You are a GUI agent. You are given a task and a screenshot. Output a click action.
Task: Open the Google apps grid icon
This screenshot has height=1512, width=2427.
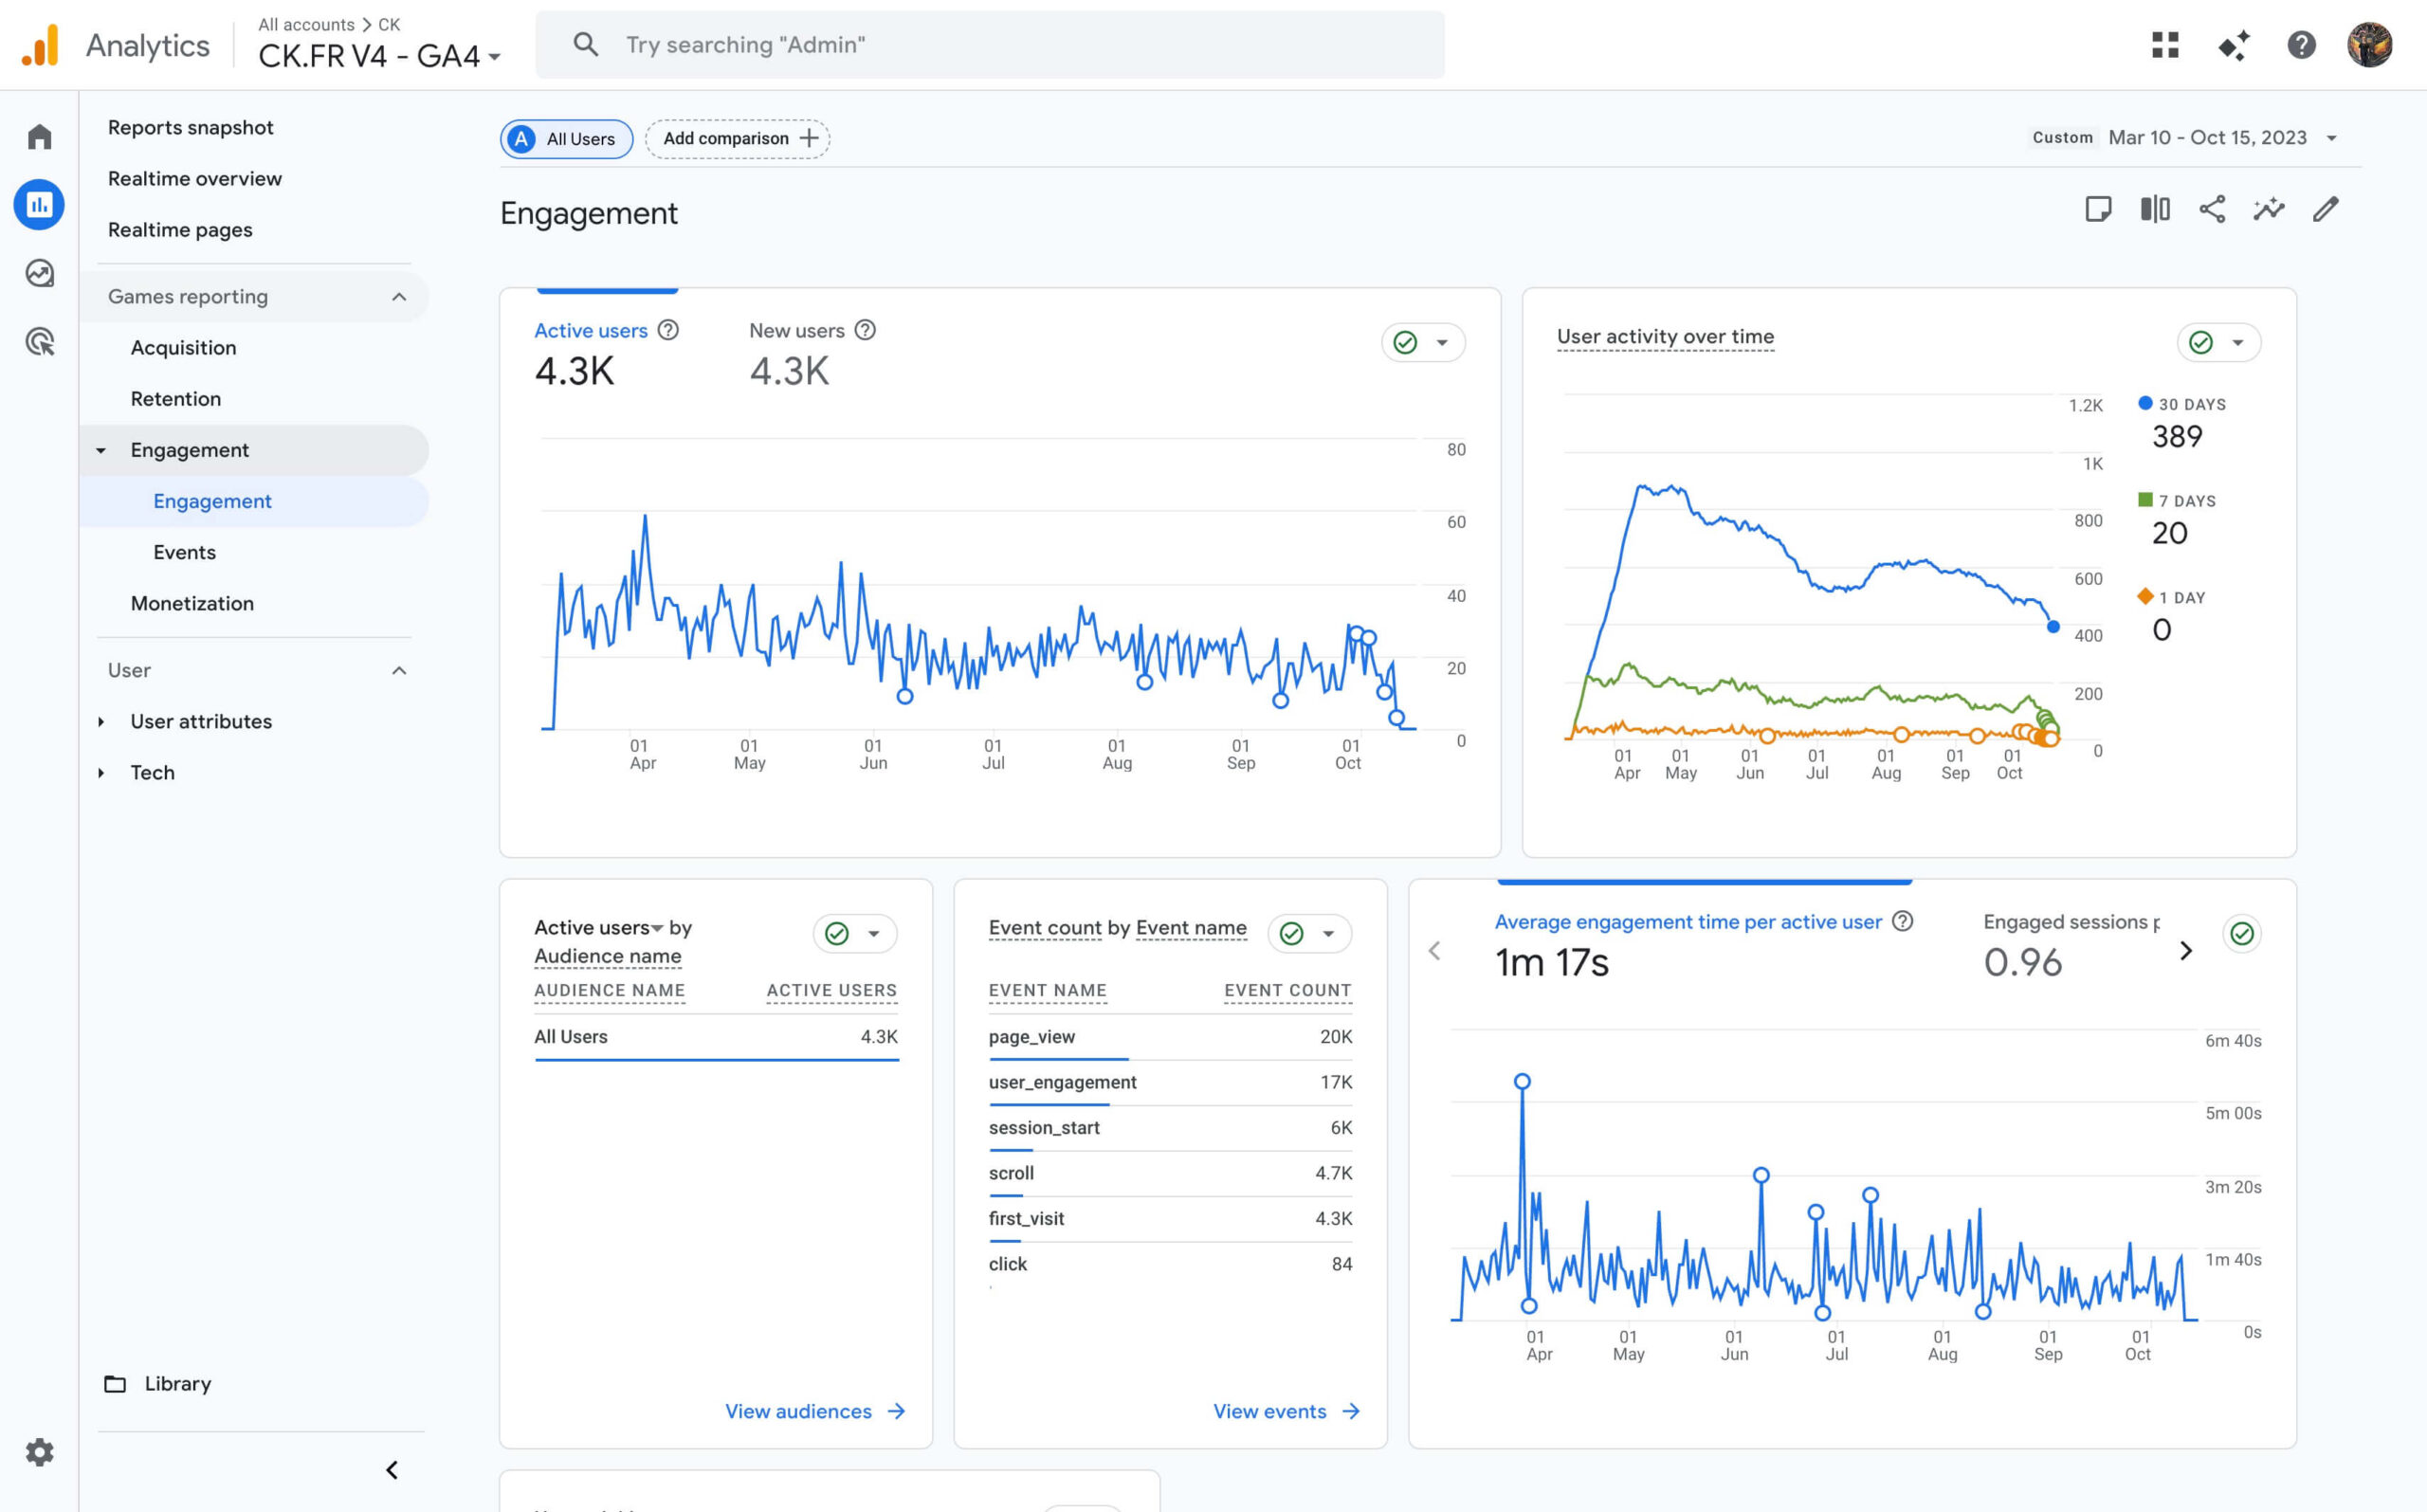pos(2165,45)
